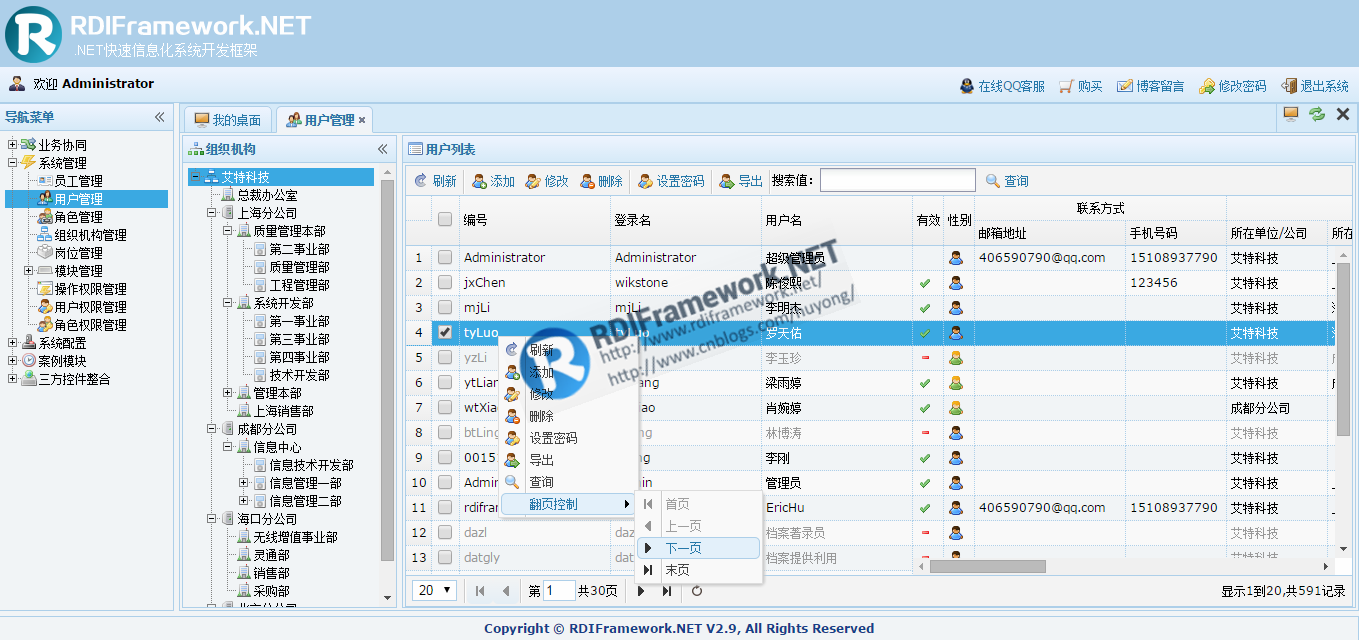Expand the 模块管理 tree node
Image resolution: width=1359 pixels, height=640 pixels.
click(x=29, y=270)
